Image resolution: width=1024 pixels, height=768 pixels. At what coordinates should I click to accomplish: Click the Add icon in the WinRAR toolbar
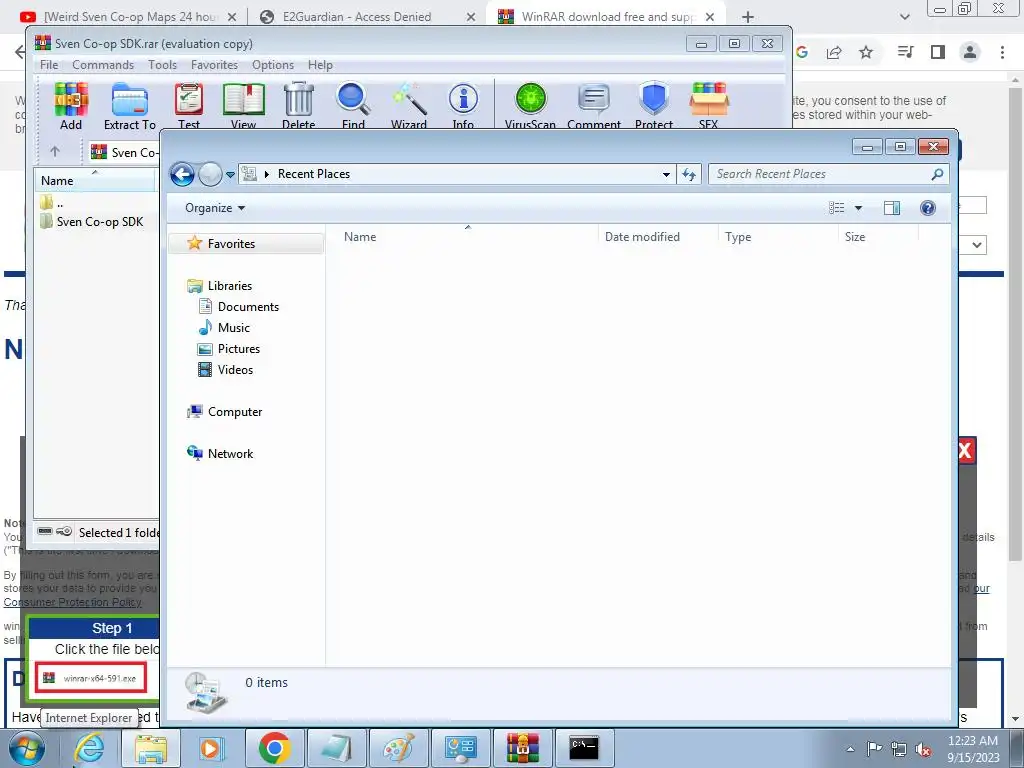tap(71, 105)
